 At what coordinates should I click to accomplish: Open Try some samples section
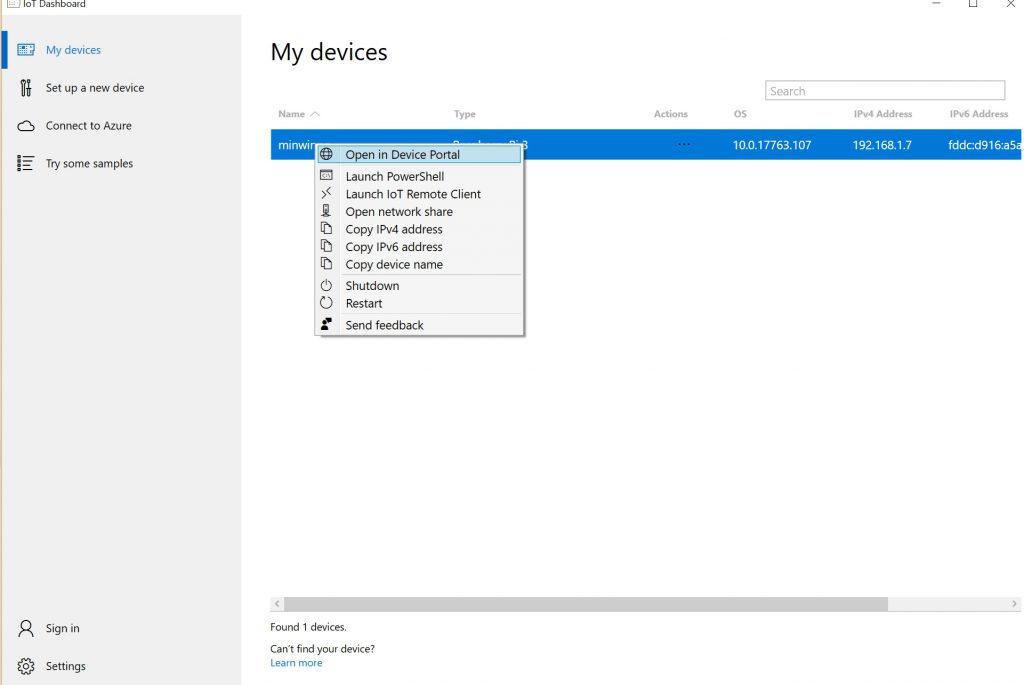tap(89, 164)
